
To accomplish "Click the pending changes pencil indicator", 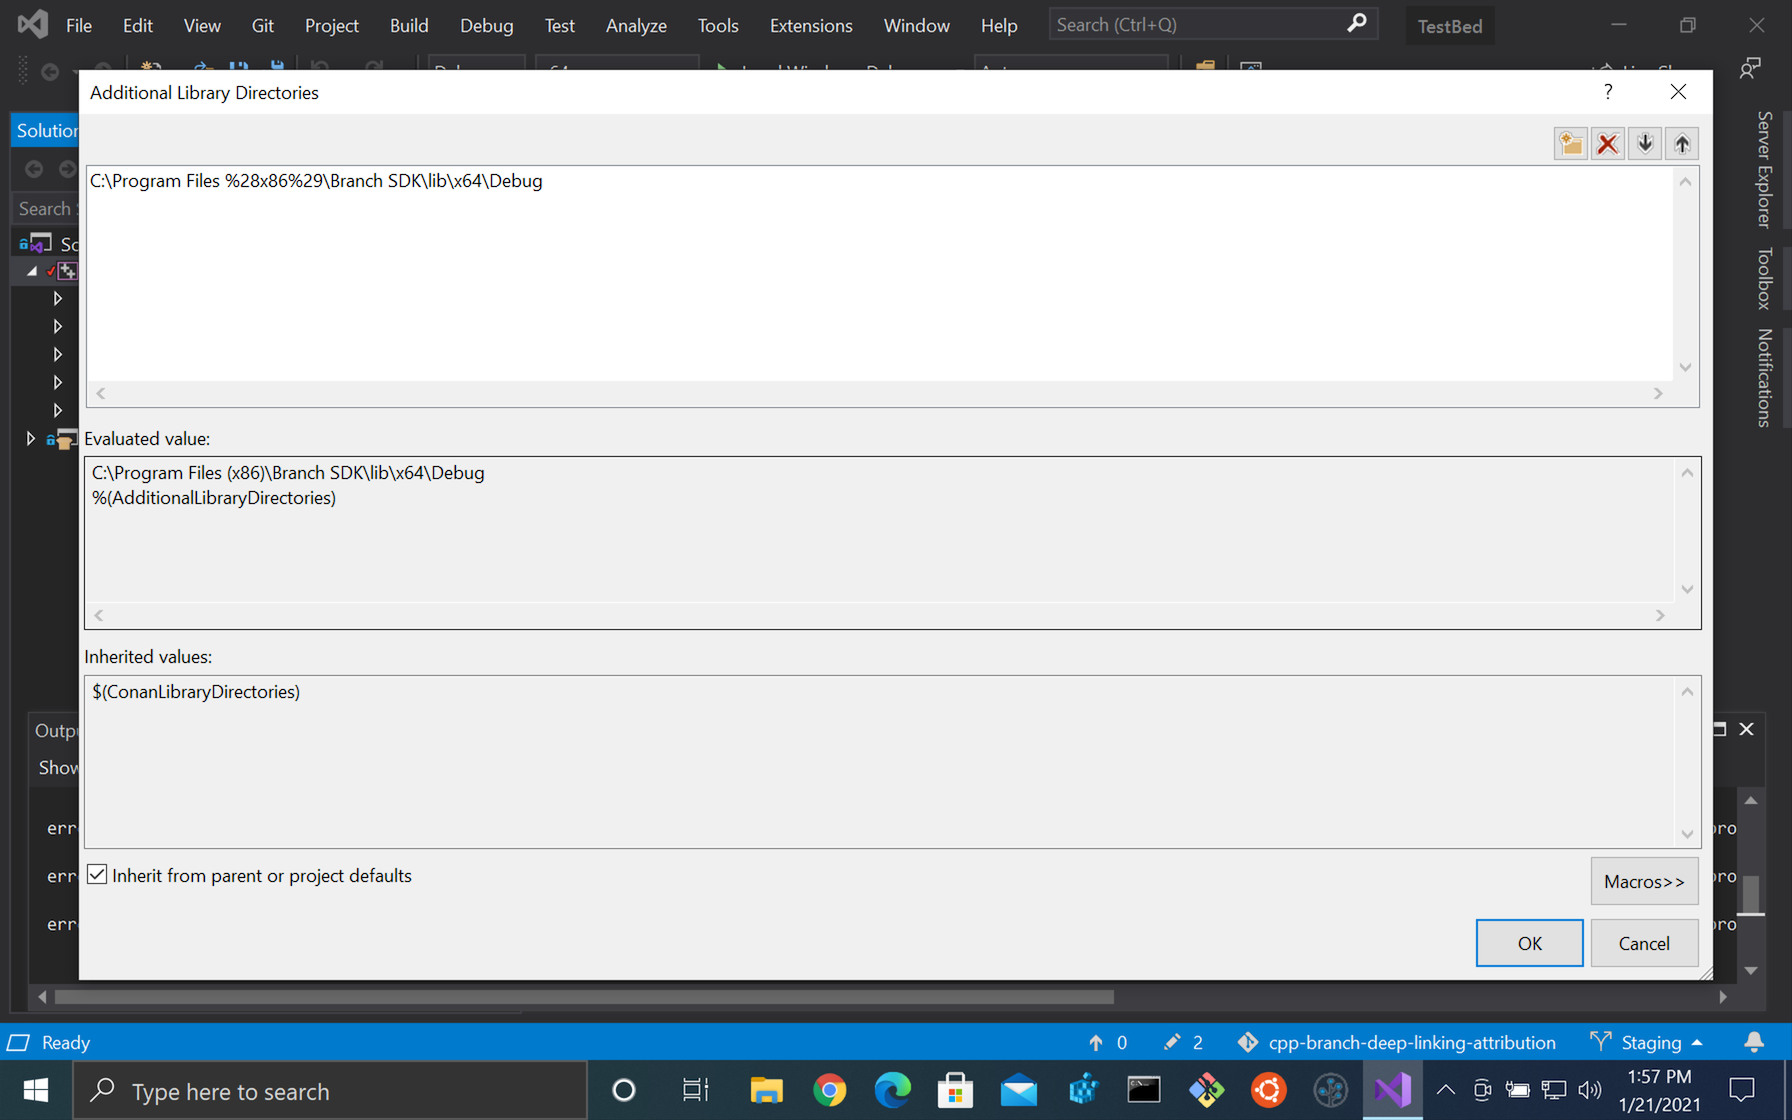I will coord(1174,1042).
